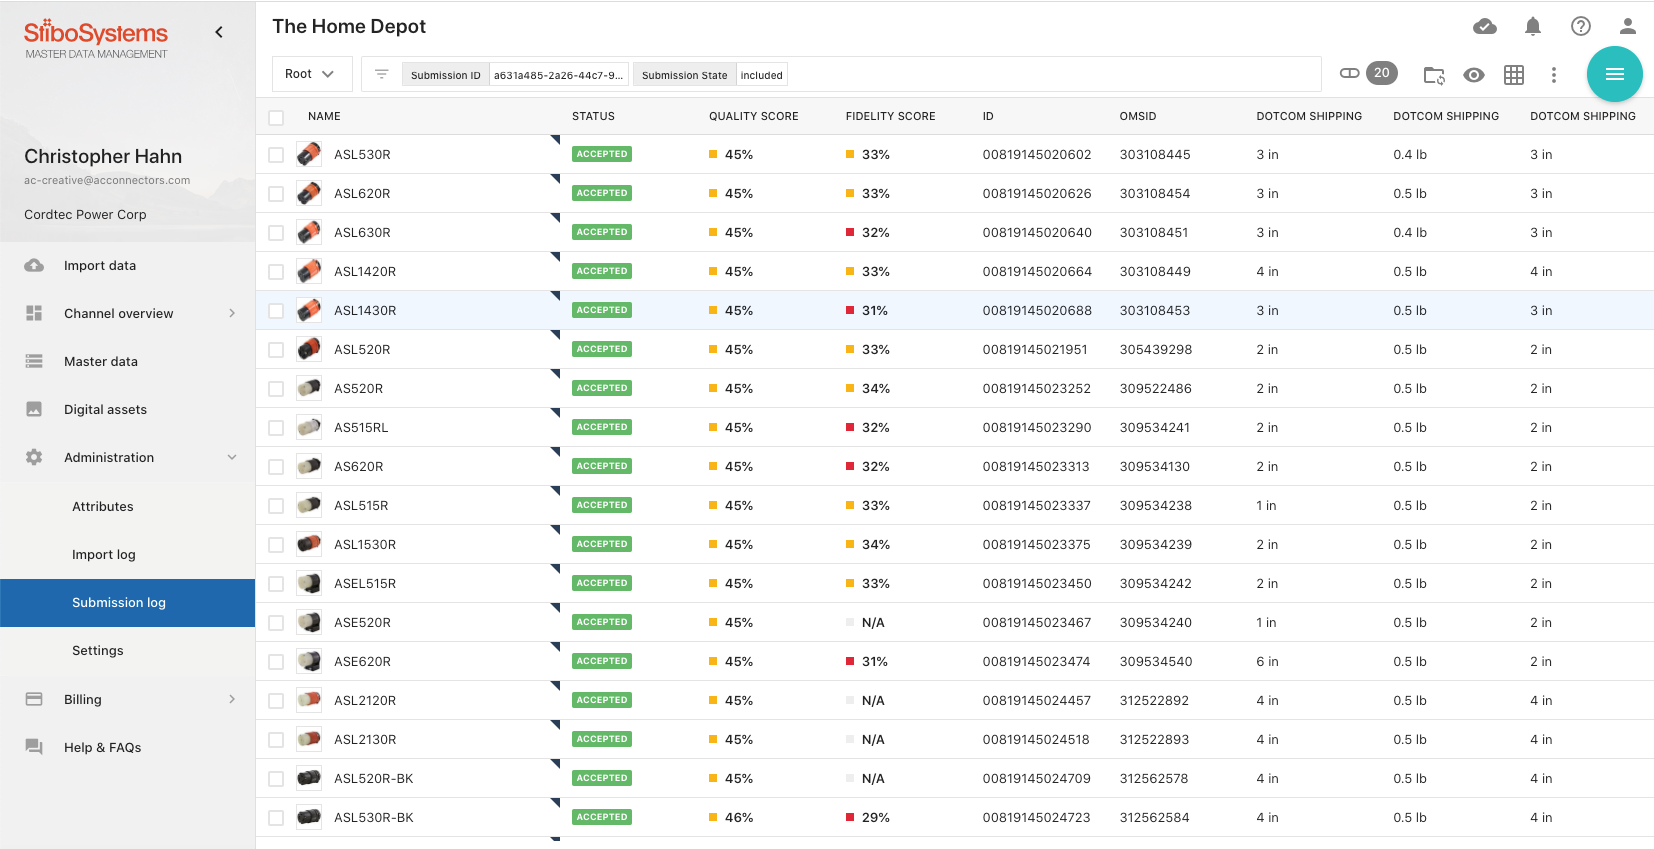Viewport: 1654px width, 849px height.
Task: Check the ASL1420R row checkbox
Action: [276, 272]
